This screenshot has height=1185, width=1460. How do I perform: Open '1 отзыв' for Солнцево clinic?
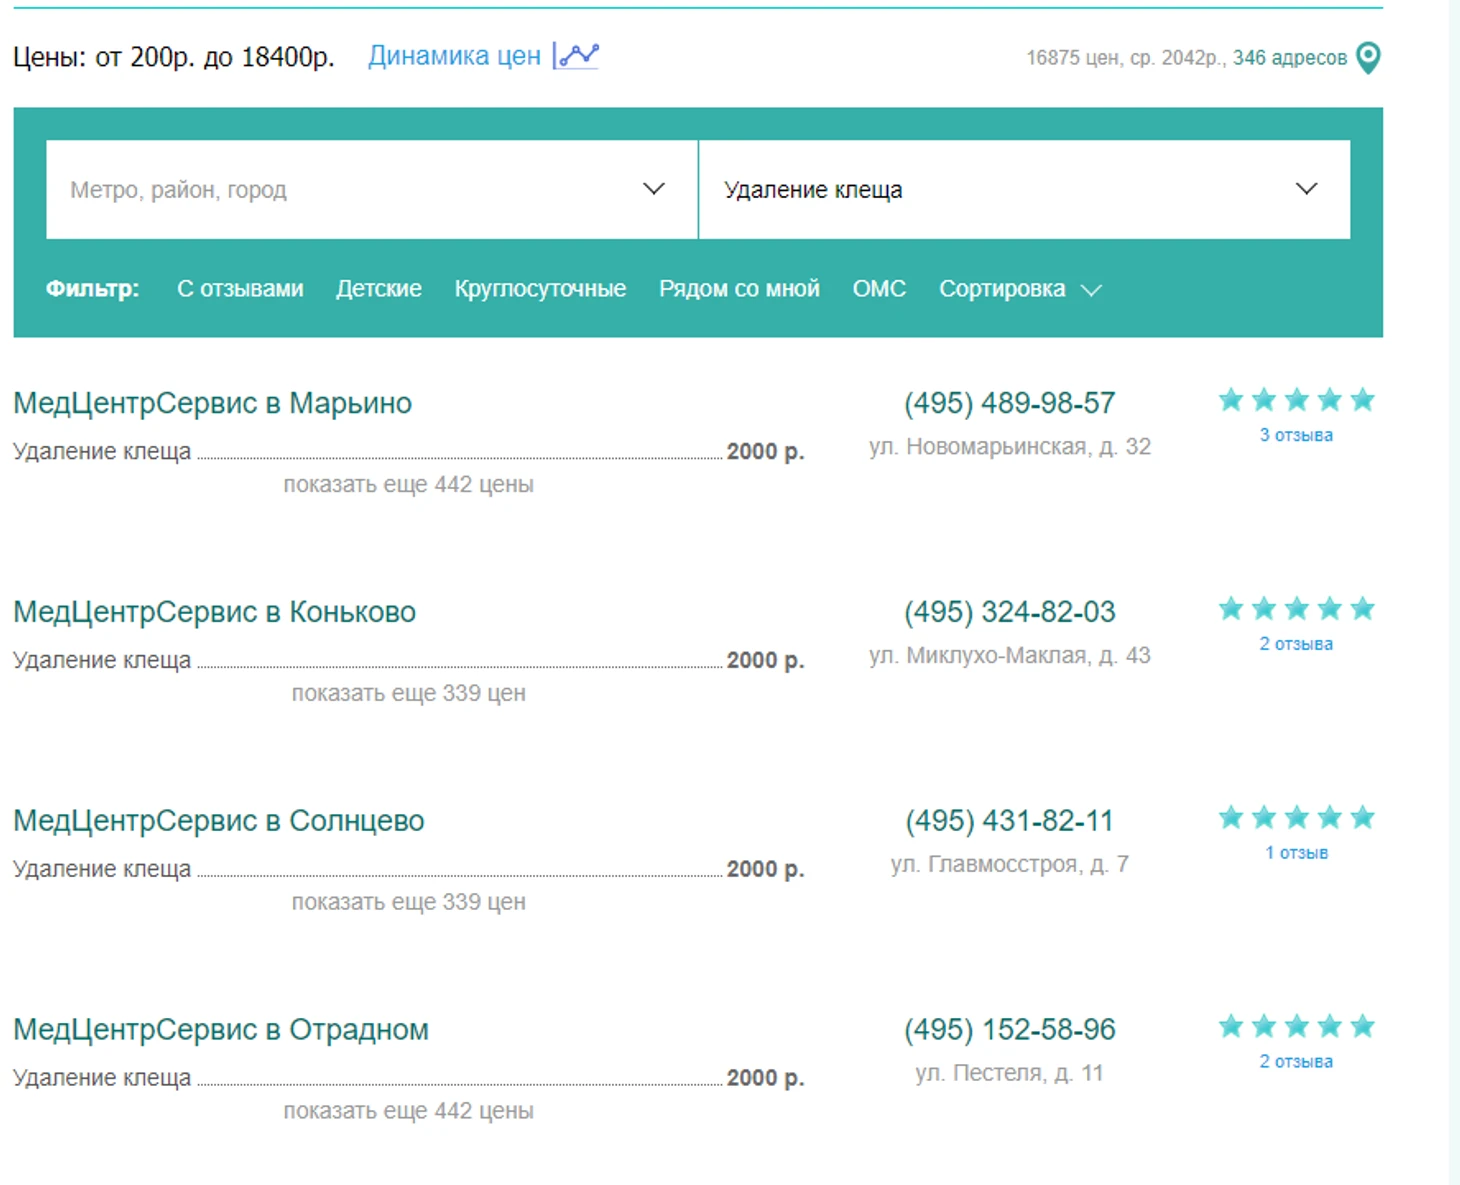(x=1296, y=853)
